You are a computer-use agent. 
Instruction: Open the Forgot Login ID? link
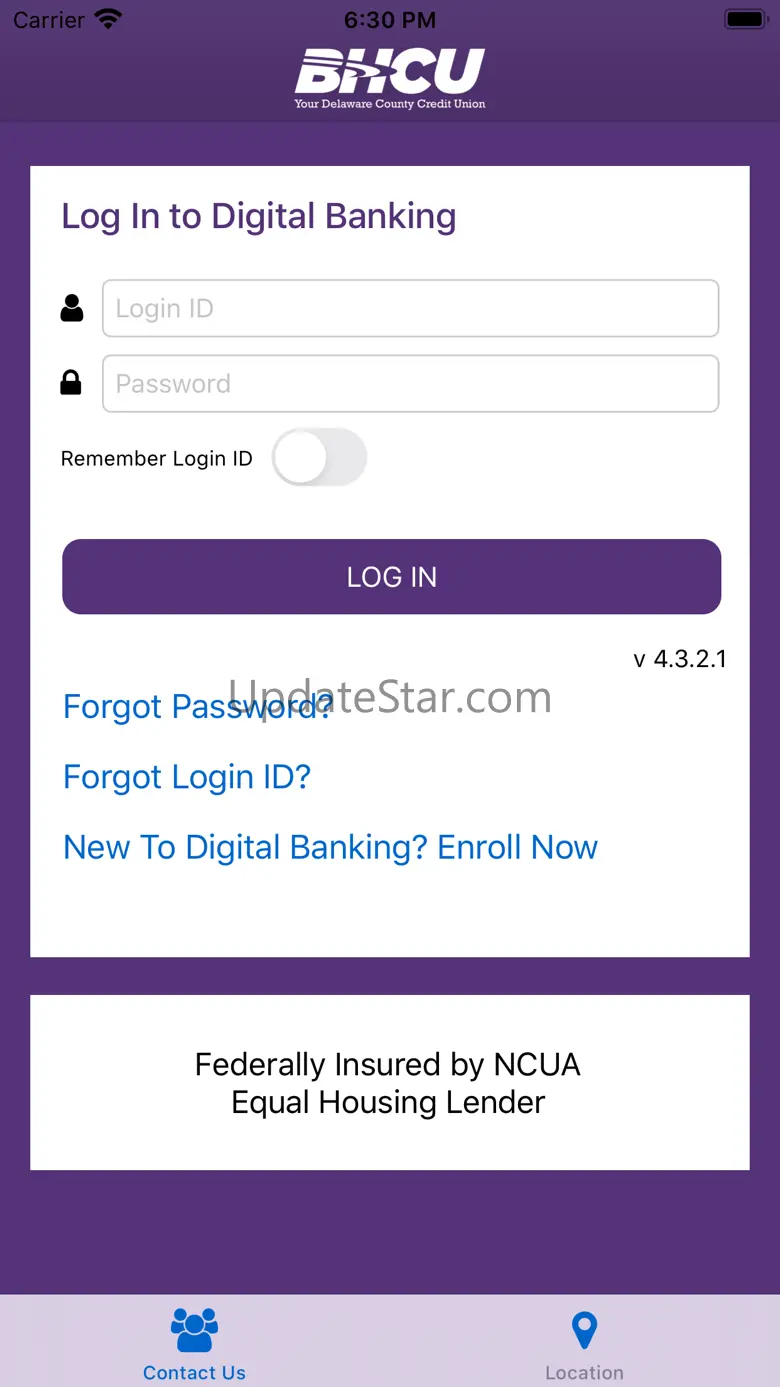(187, 777)
